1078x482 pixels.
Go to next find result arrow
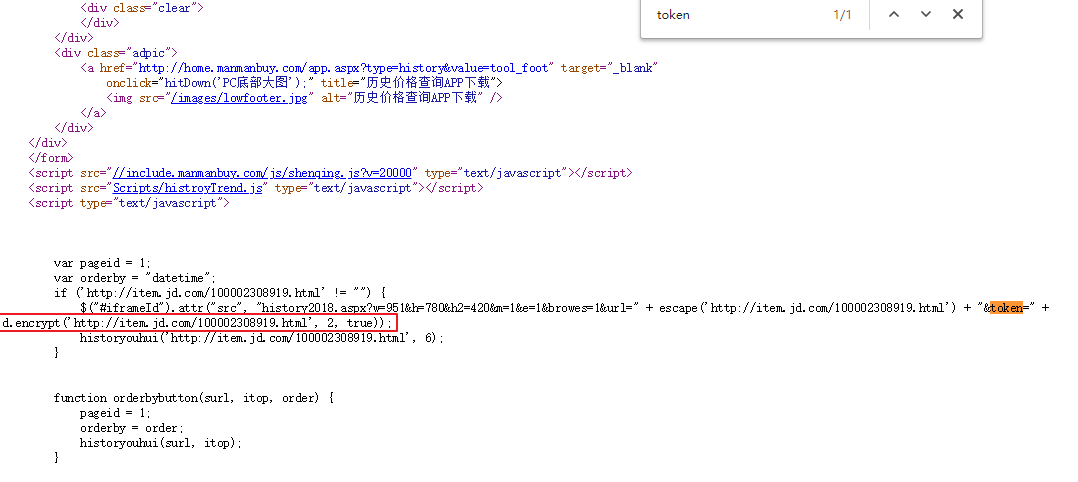[x=925, y=14]
